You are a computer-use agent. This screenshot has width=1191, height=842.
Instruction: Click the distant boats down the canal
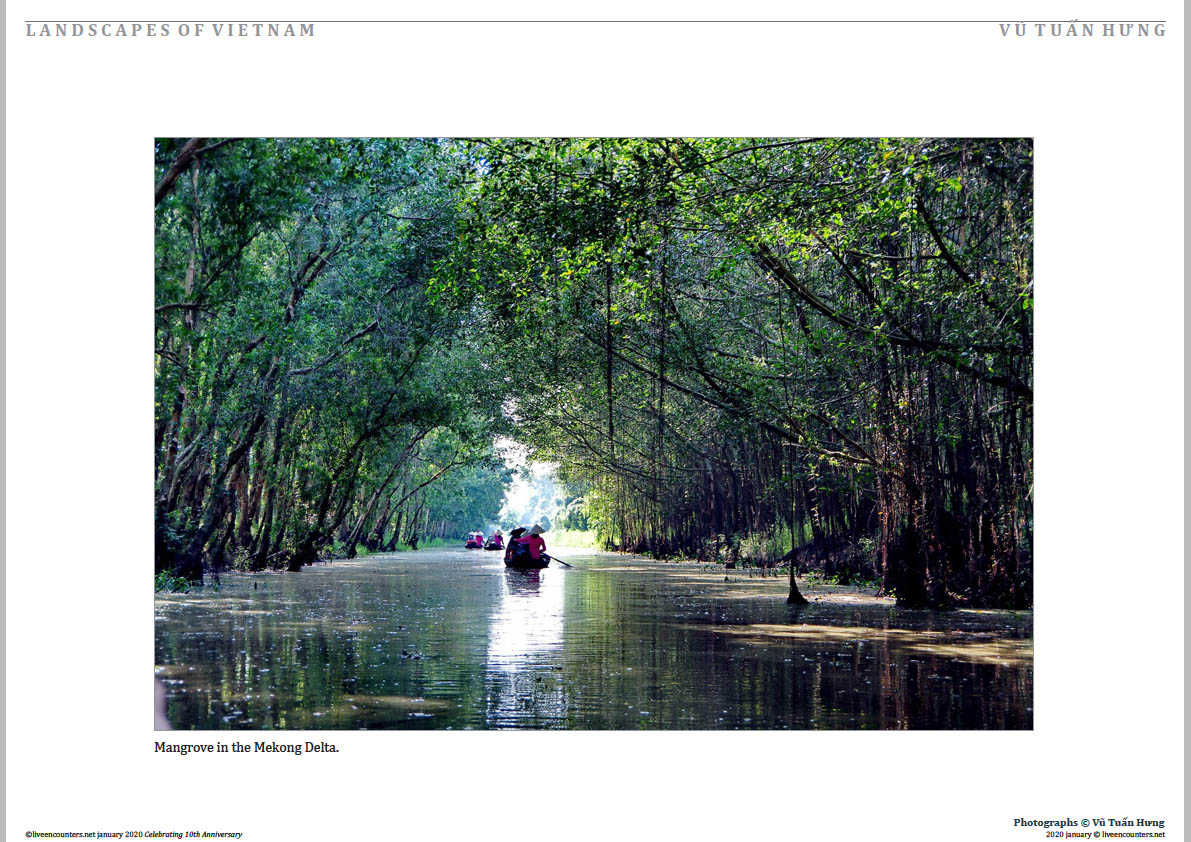point(484,541)
